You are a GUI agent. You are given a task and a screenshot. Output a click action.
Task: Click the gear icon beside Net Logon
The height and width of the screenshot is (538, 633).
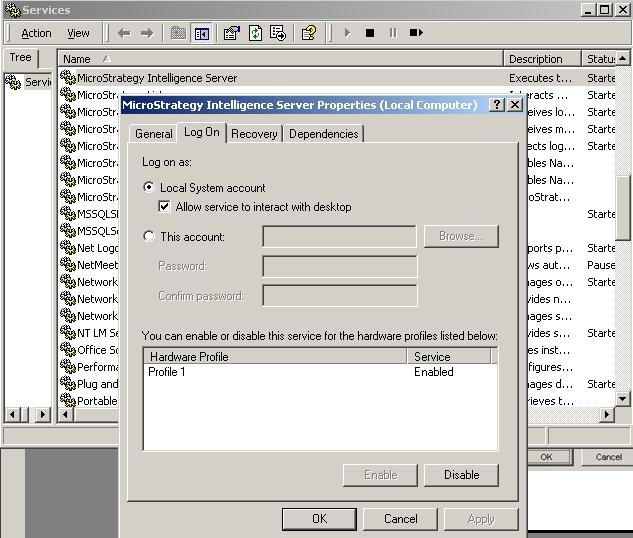point(68,247)
